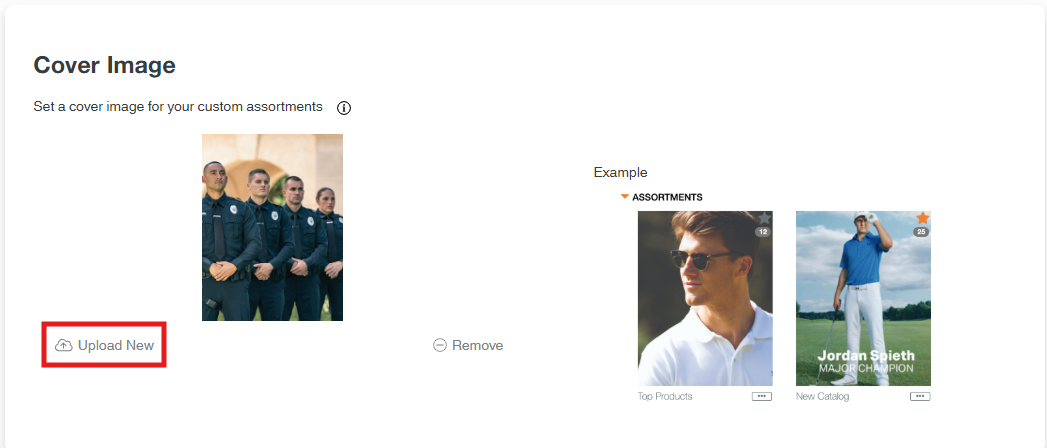Click the New Catalog caption
This screenshot has width=1047, height=448.
[x=822, y=397]
